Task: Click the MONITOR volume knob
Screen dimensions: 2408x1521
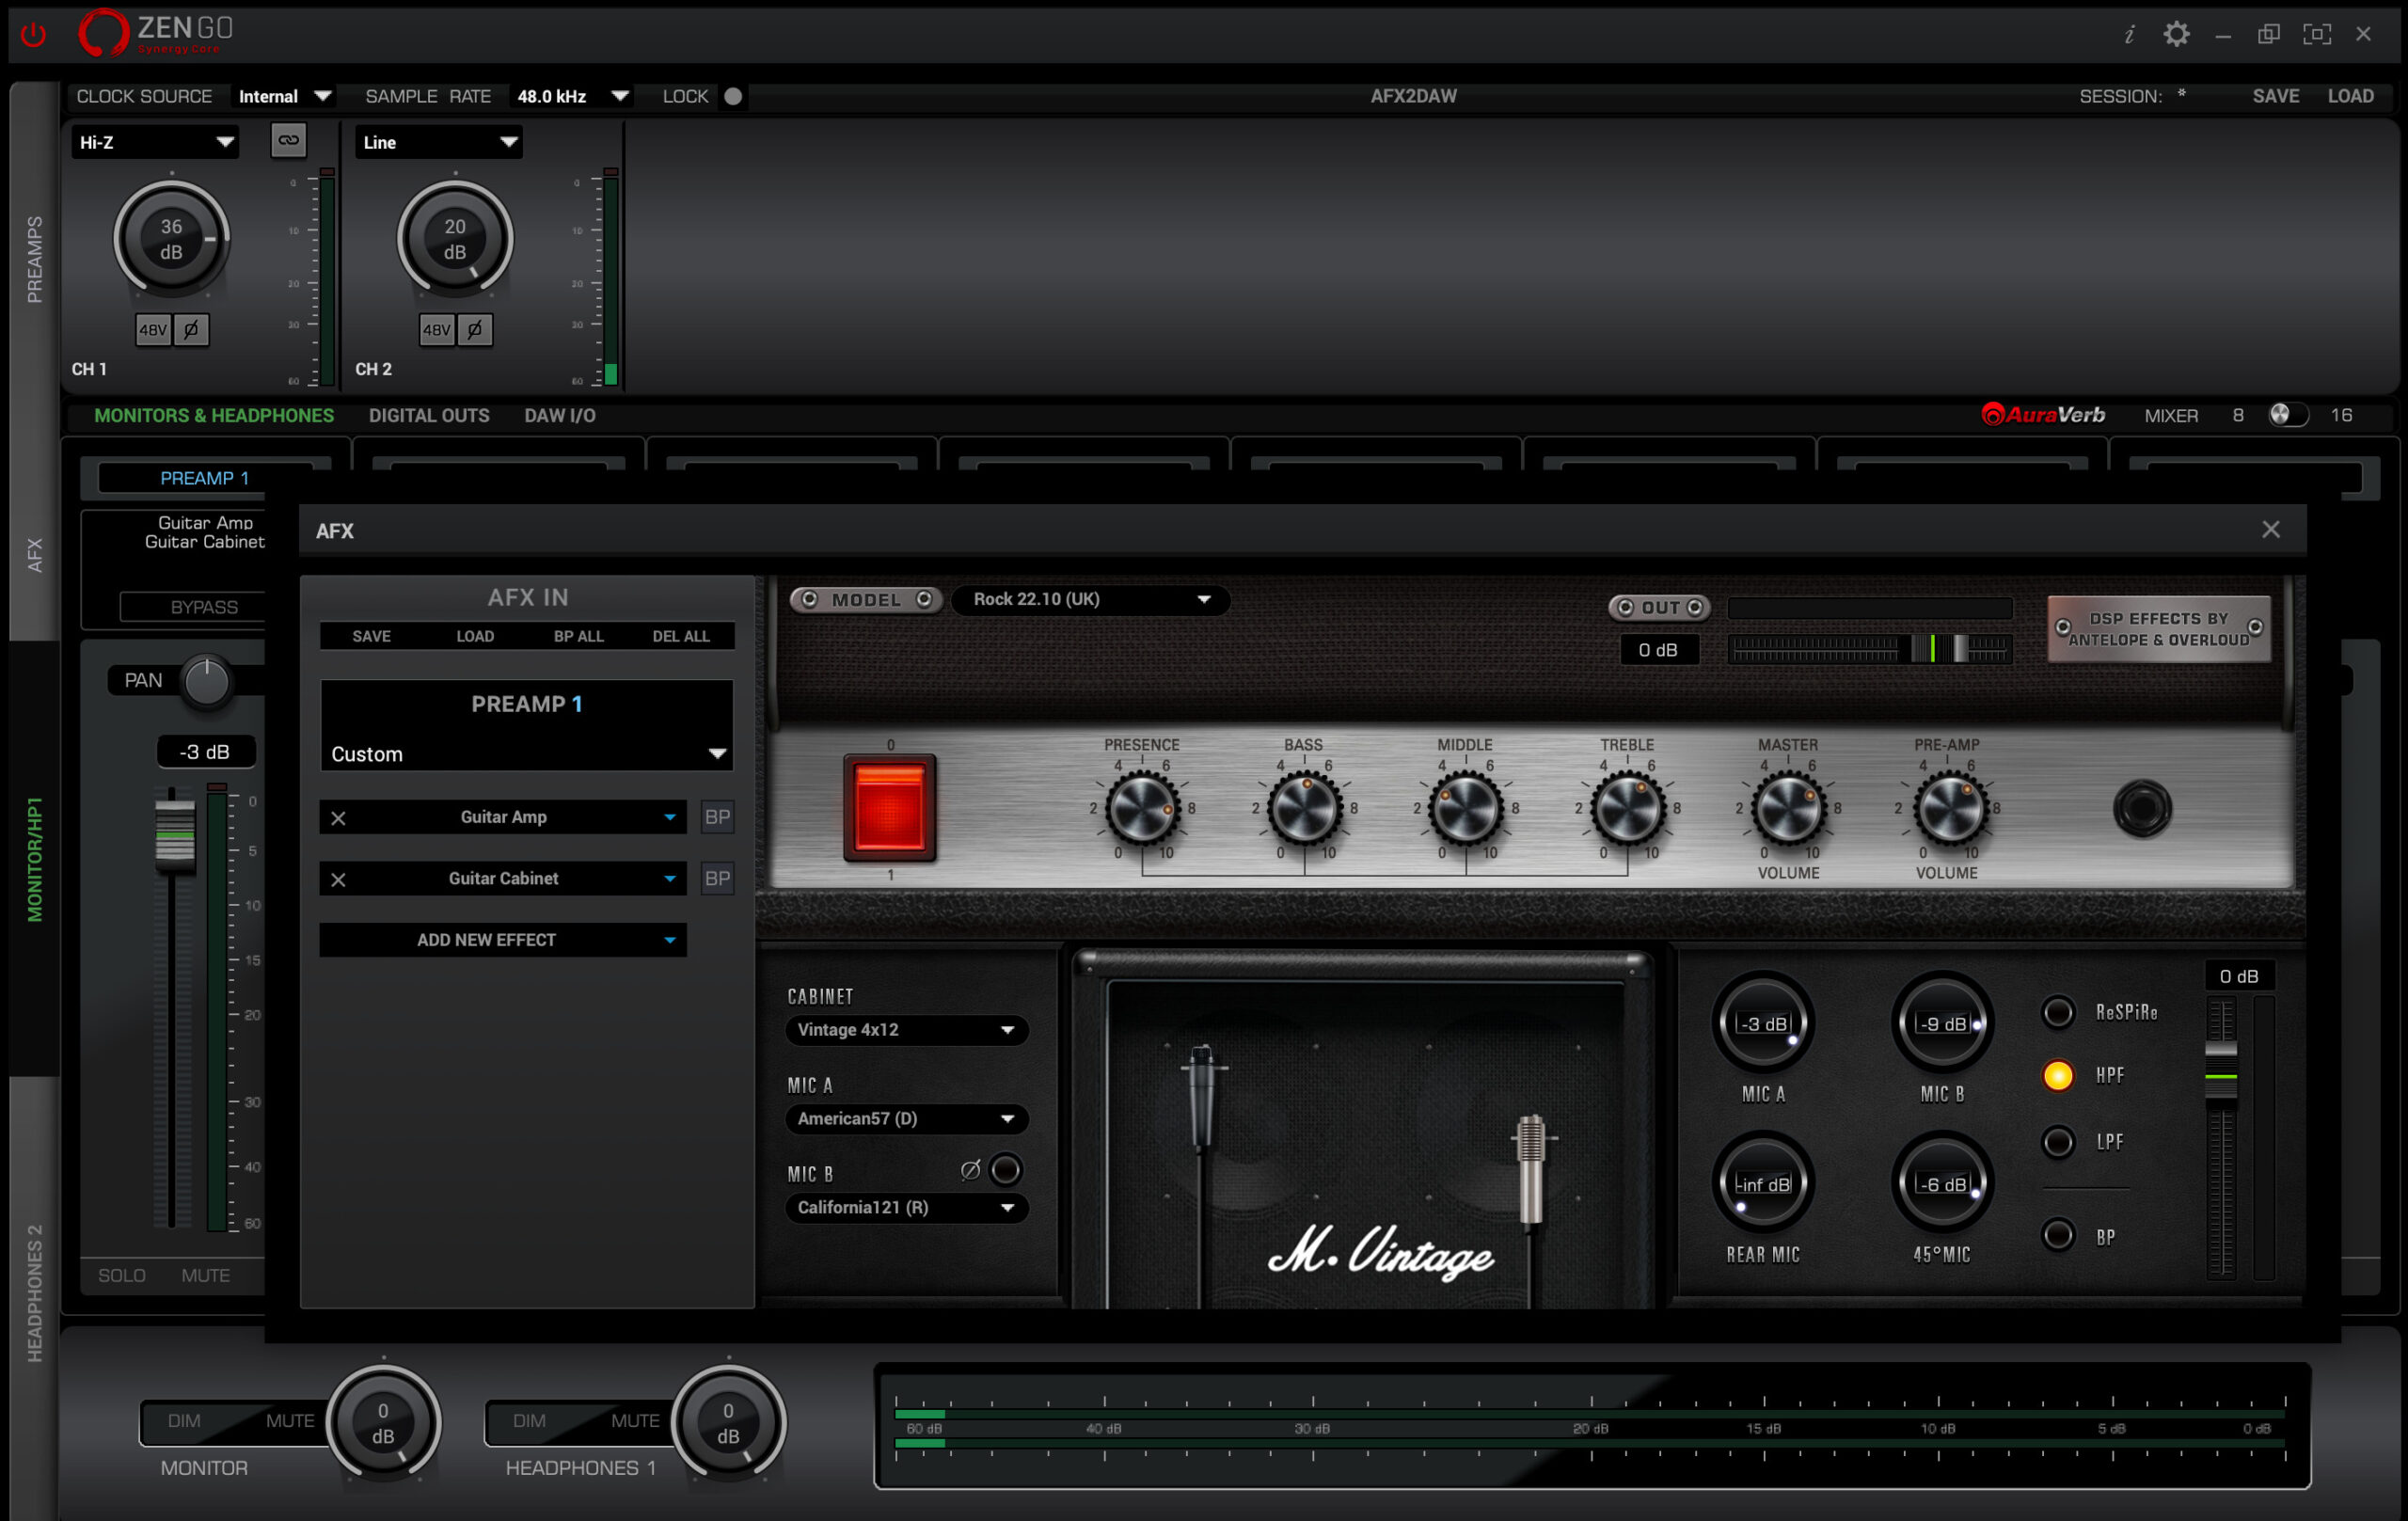Action: click(383, 1423)
